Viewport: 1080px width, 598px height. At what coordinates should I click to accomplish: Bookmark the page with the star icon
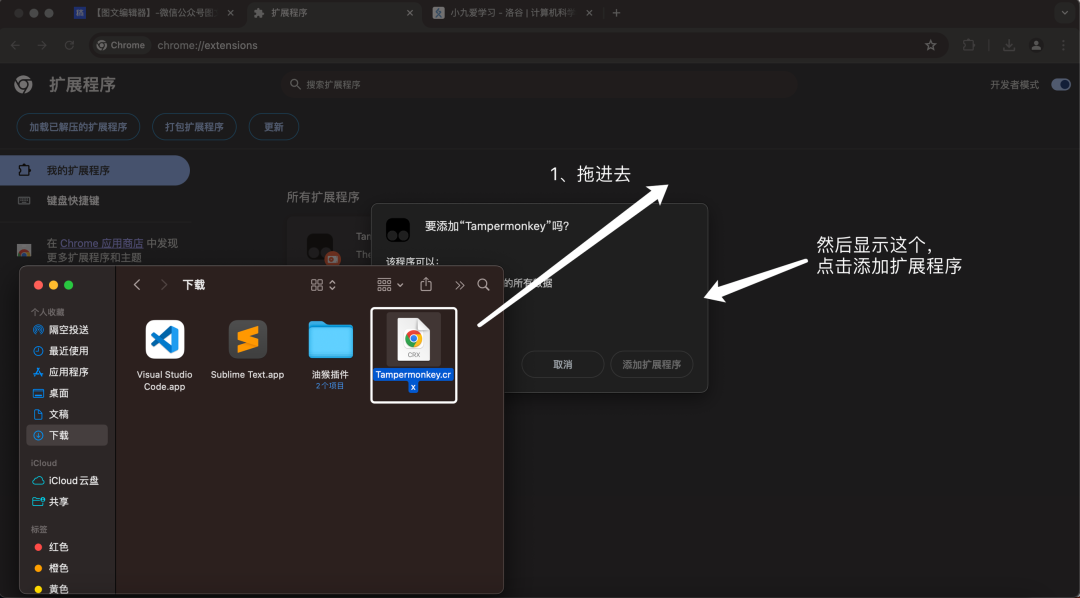click(930, 45)
